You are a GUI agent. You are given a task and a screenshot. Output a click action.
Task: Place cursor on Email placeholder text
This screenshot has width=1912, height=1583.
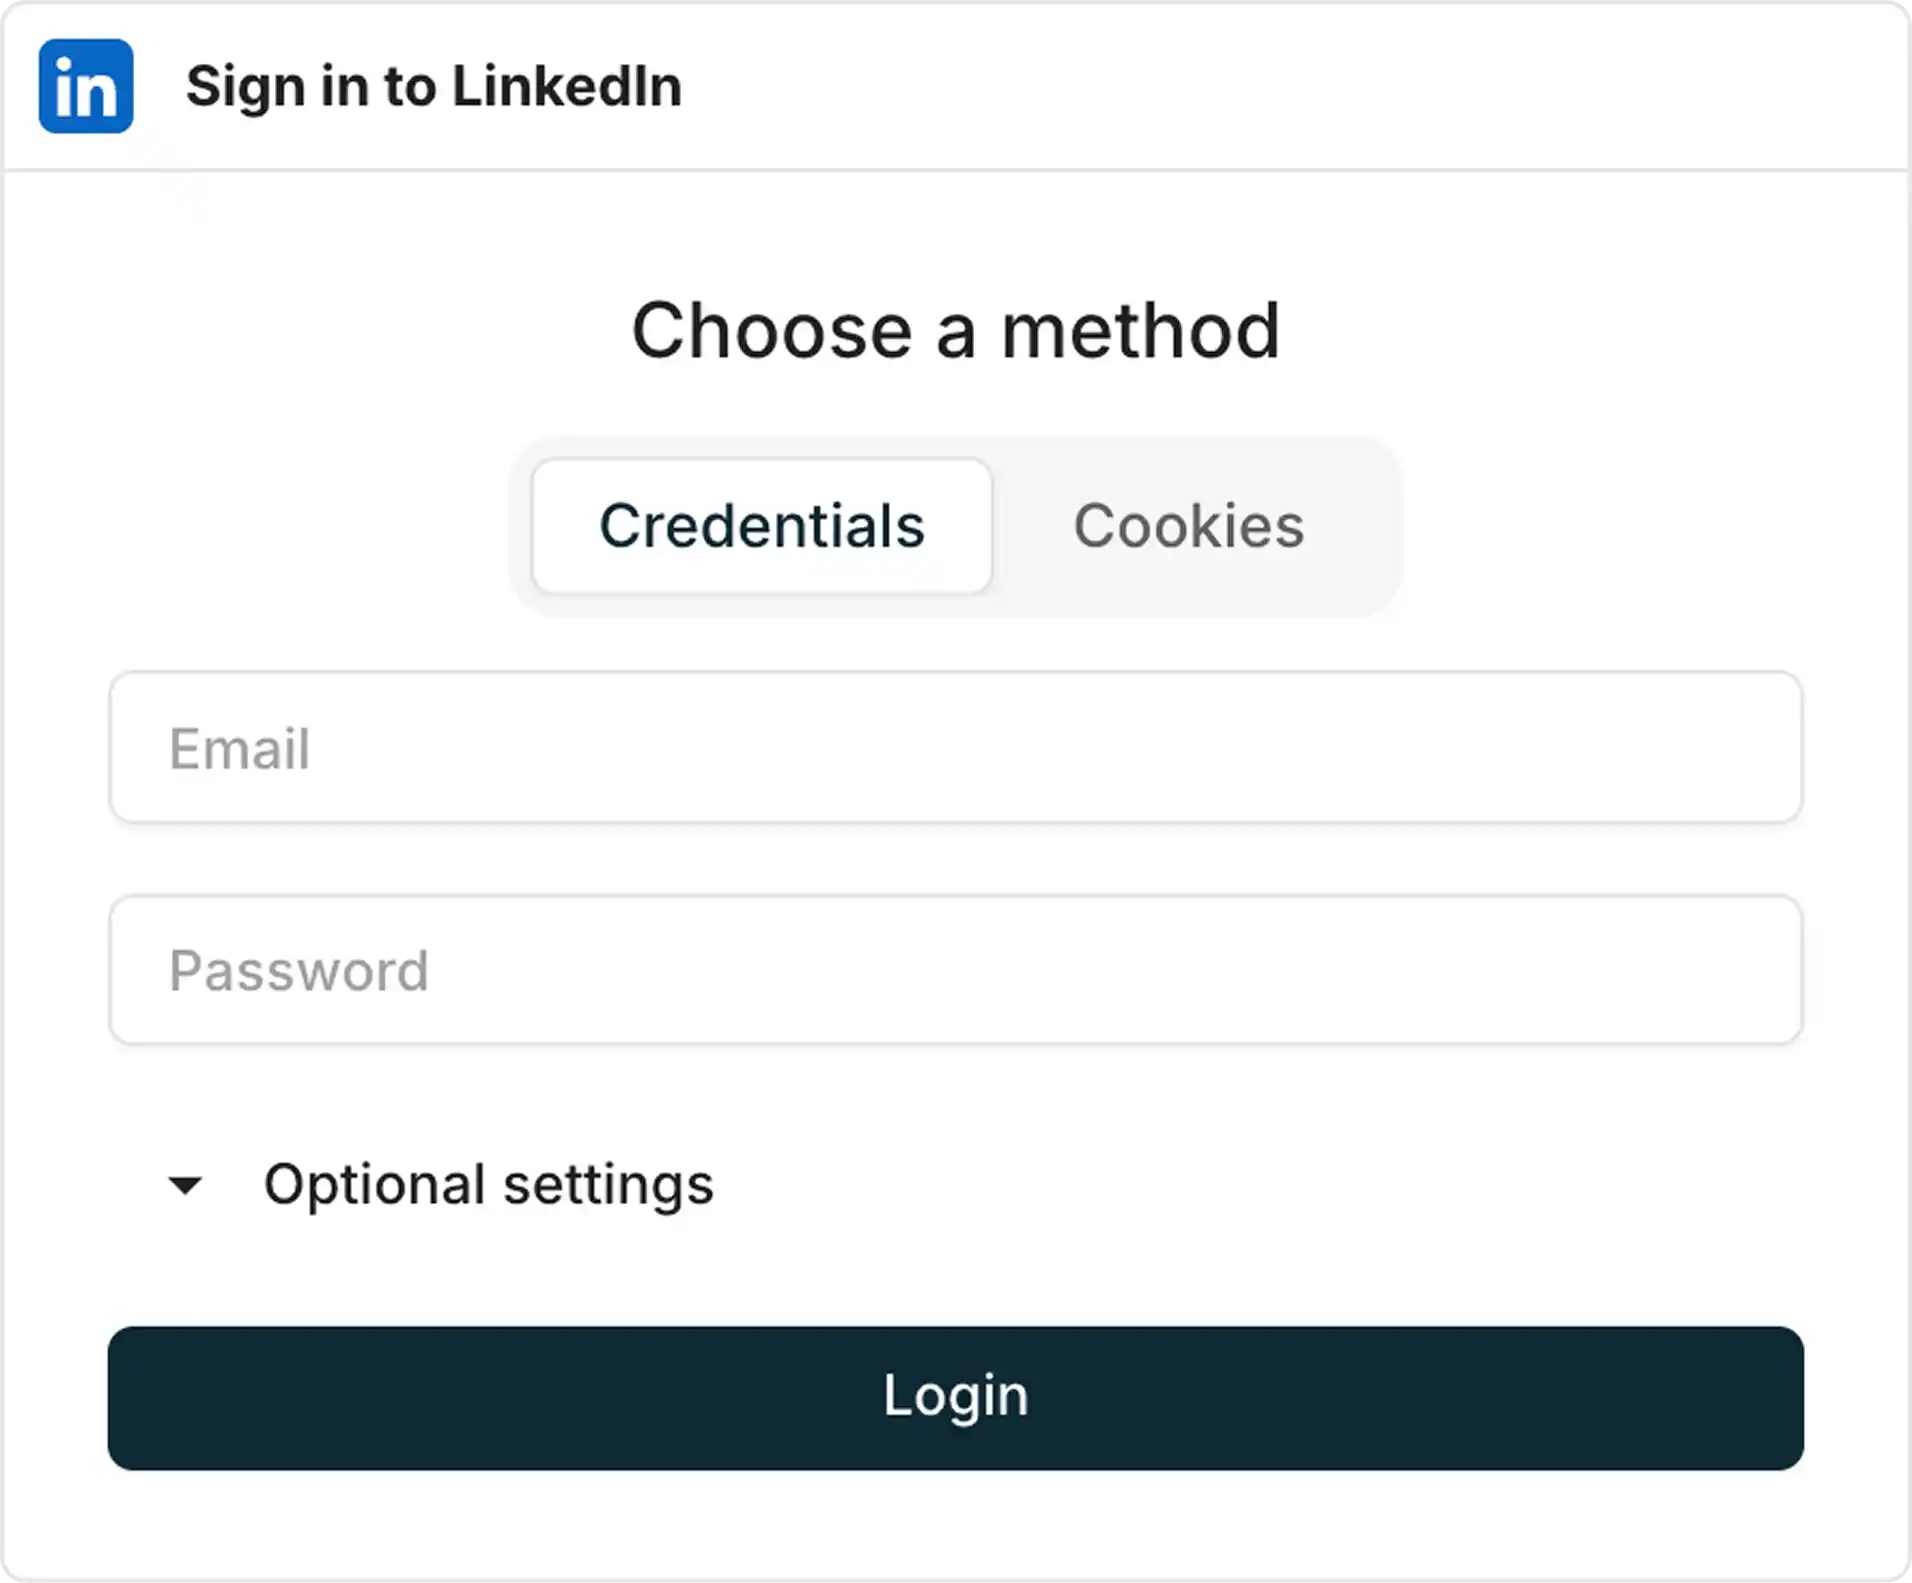(240, 749)
